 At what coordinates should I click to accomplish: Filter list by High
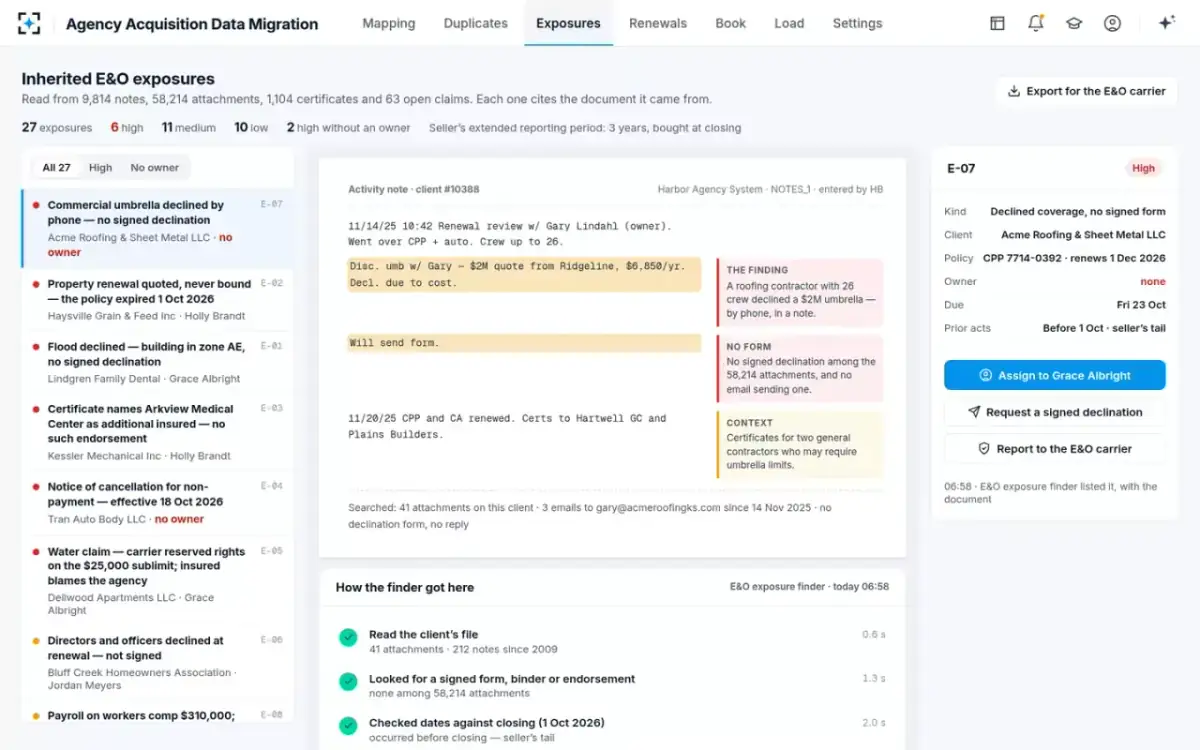pyautogui.click(x=100, y=168)
